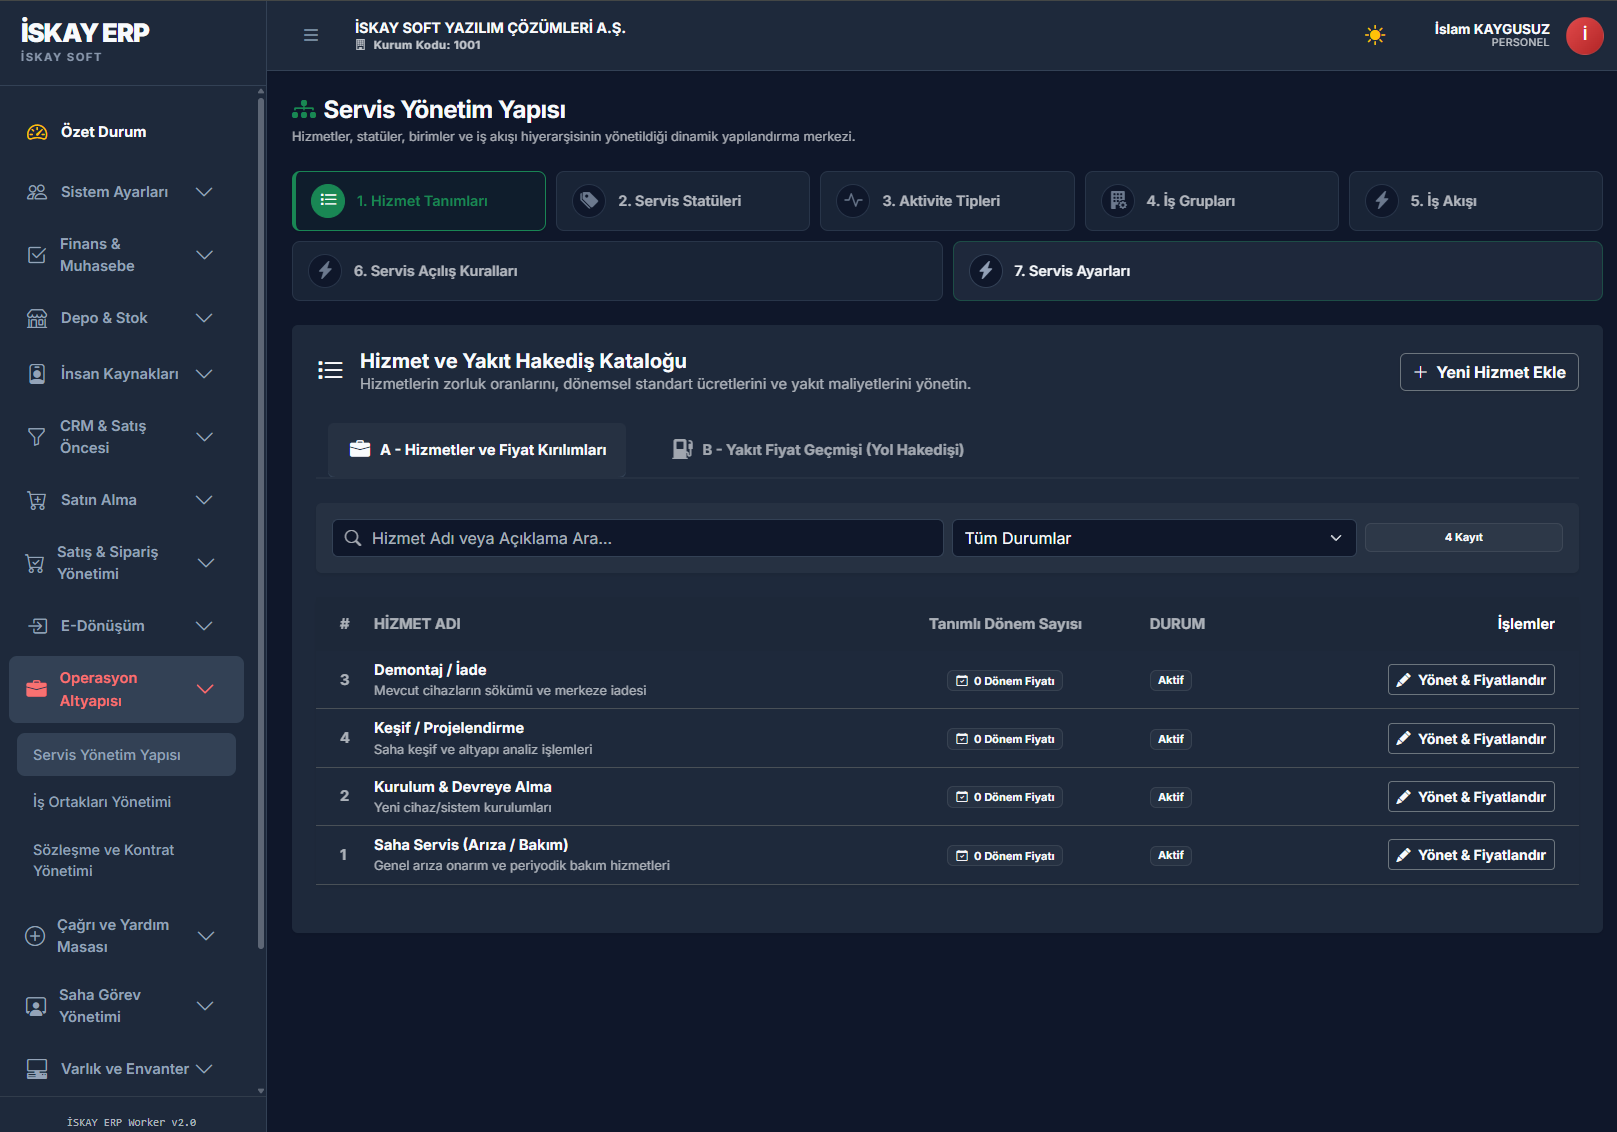Click the Aktivite Tipleri pulse icon
The image size is (1617, 1132).
tap(853, 201)
